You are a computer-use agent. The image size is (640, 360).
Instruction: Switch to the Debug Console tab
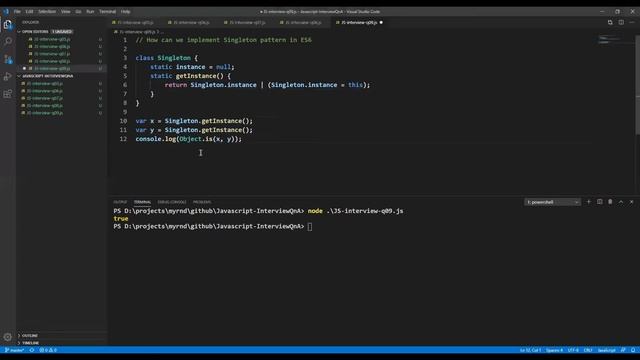(x=172, y=202)
